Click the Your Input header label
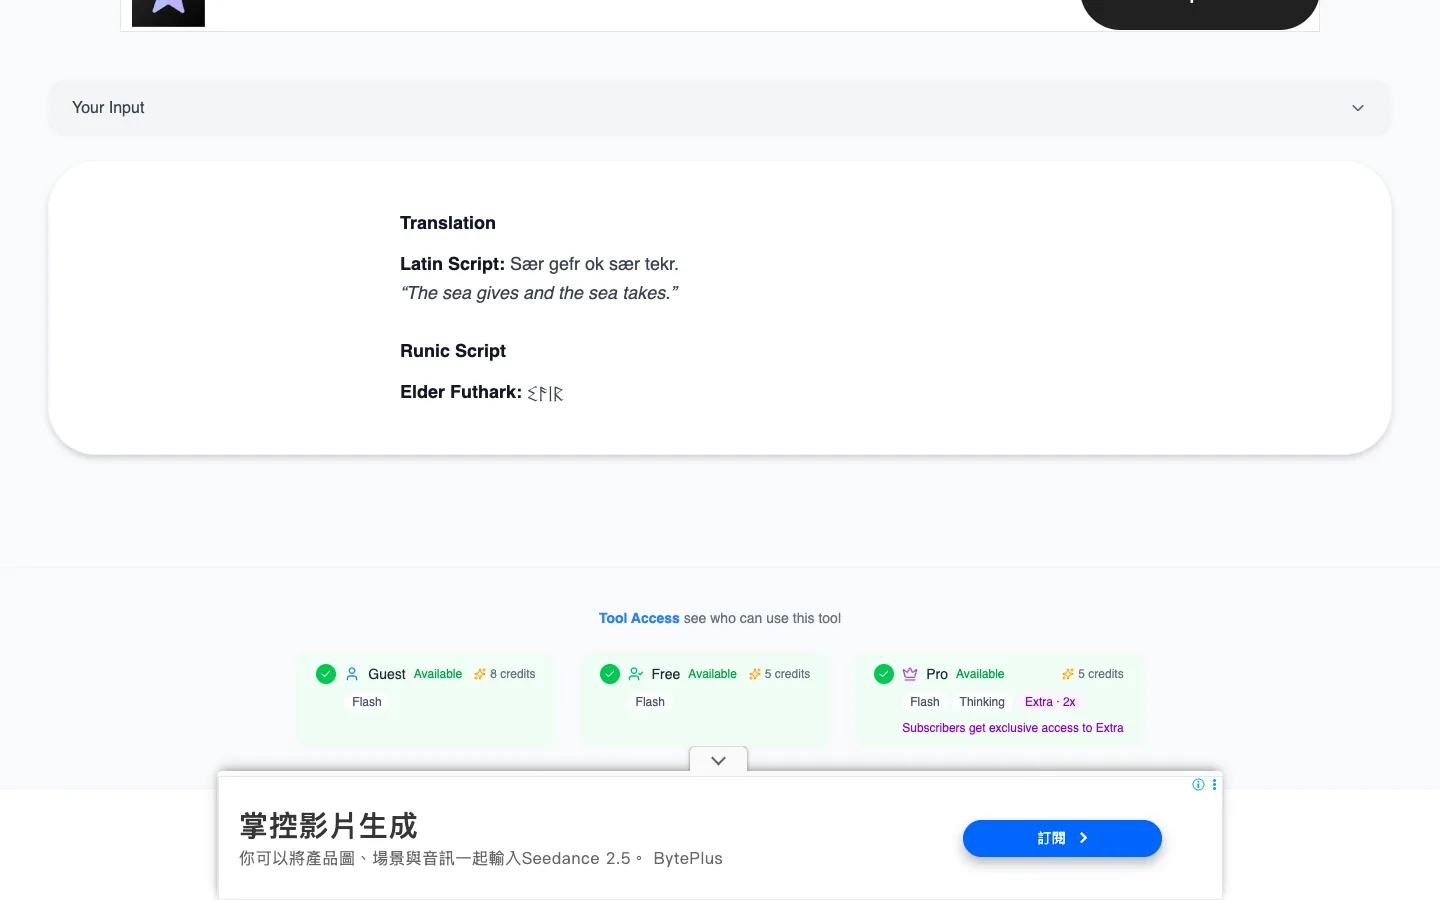 (108, 108)
